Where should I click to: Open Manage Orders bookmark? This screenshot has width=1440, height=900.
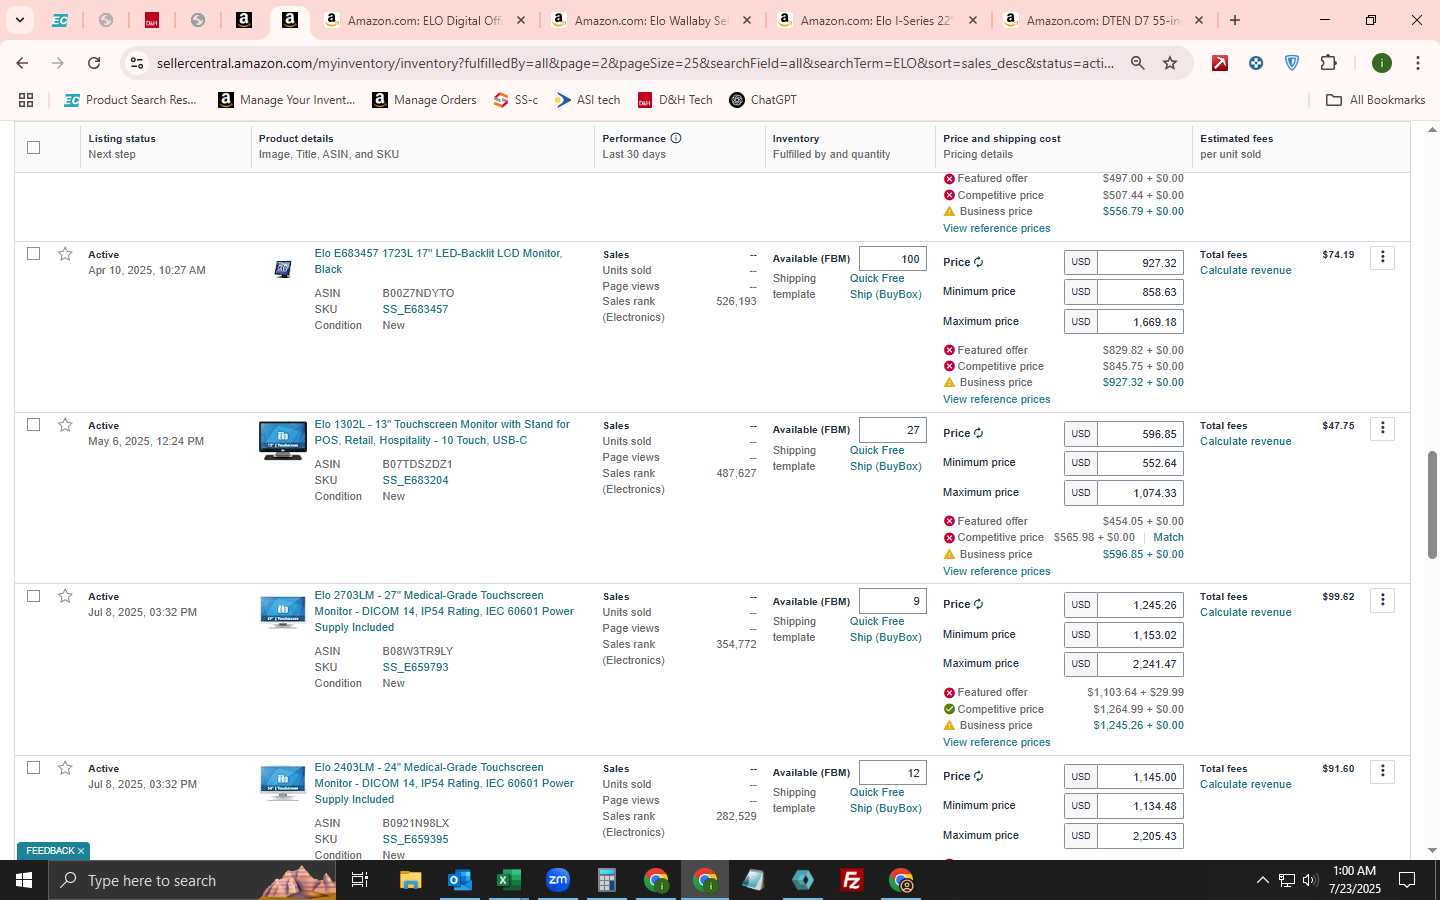point(424,100)
